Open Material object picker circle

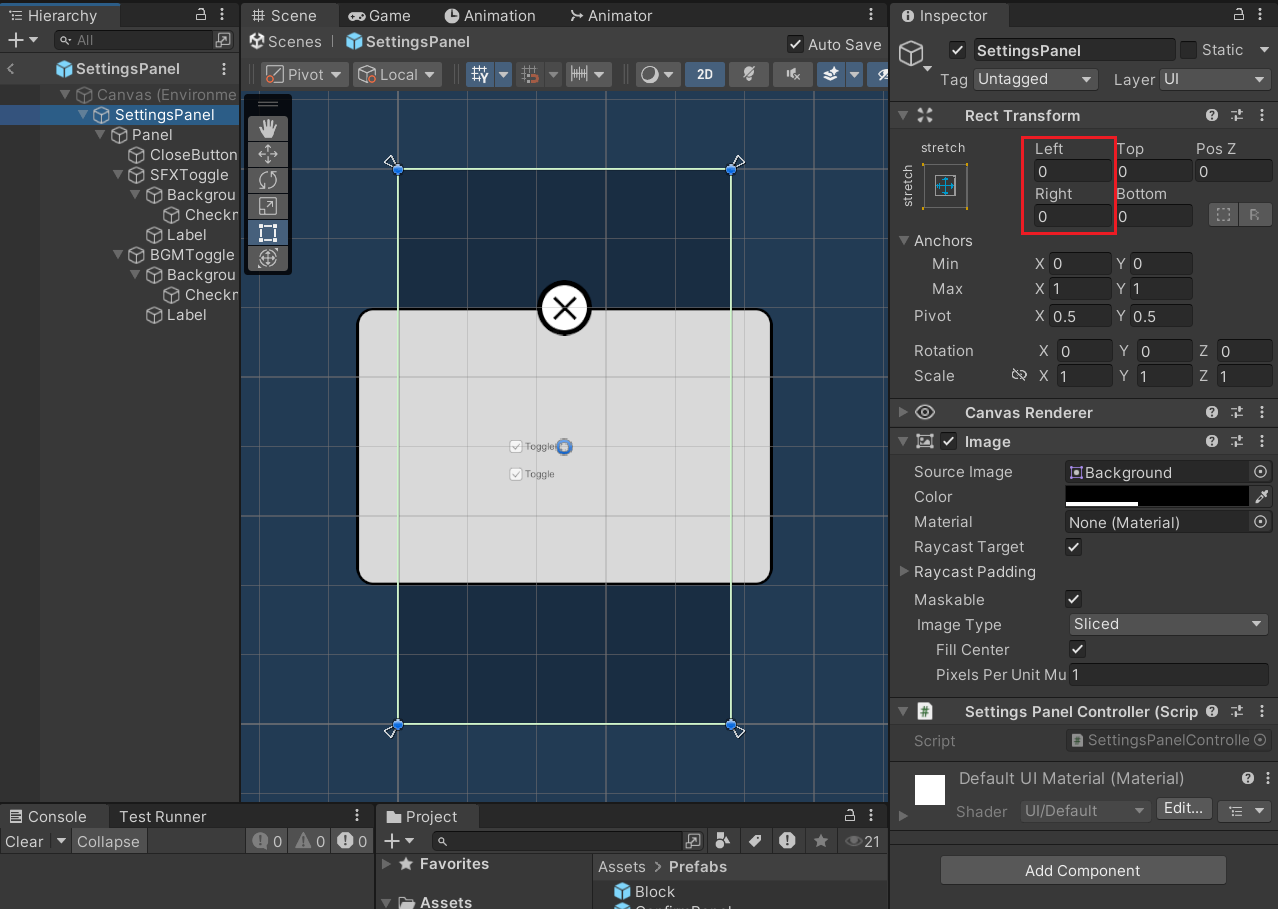[1261, 522]
